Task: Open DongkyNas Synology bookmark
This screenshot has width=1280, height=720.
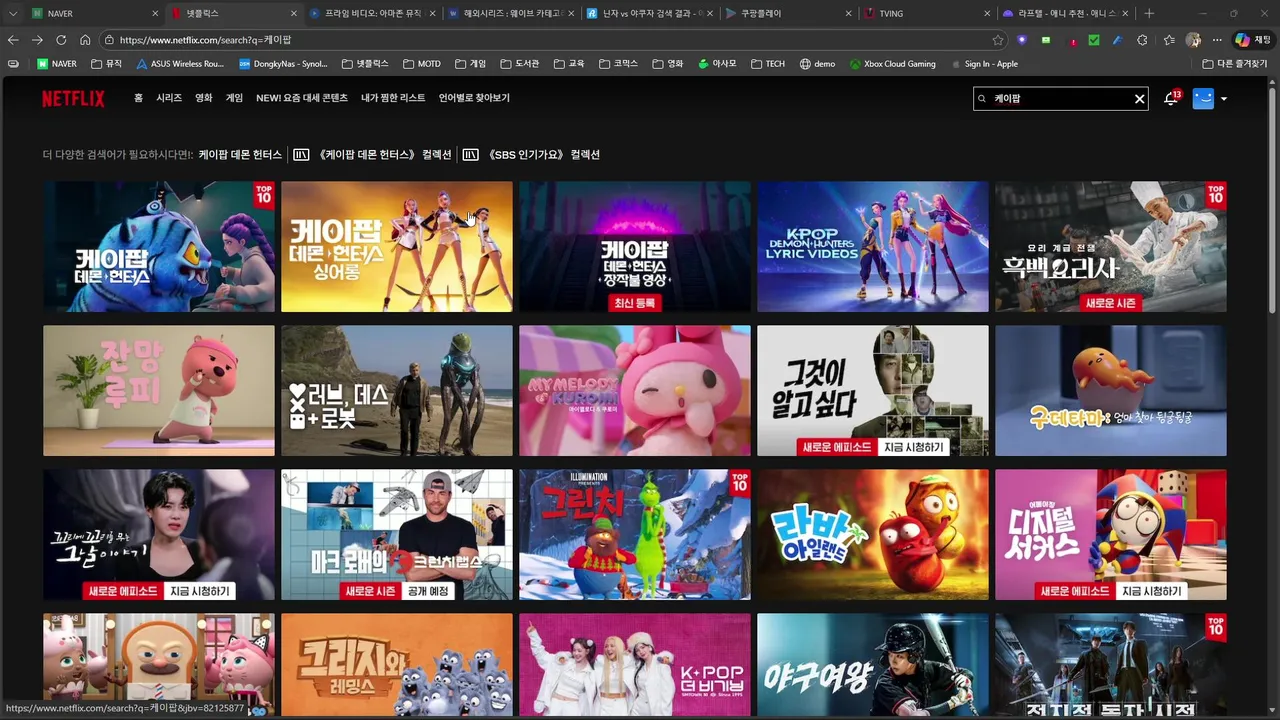Action: (284, 64)
